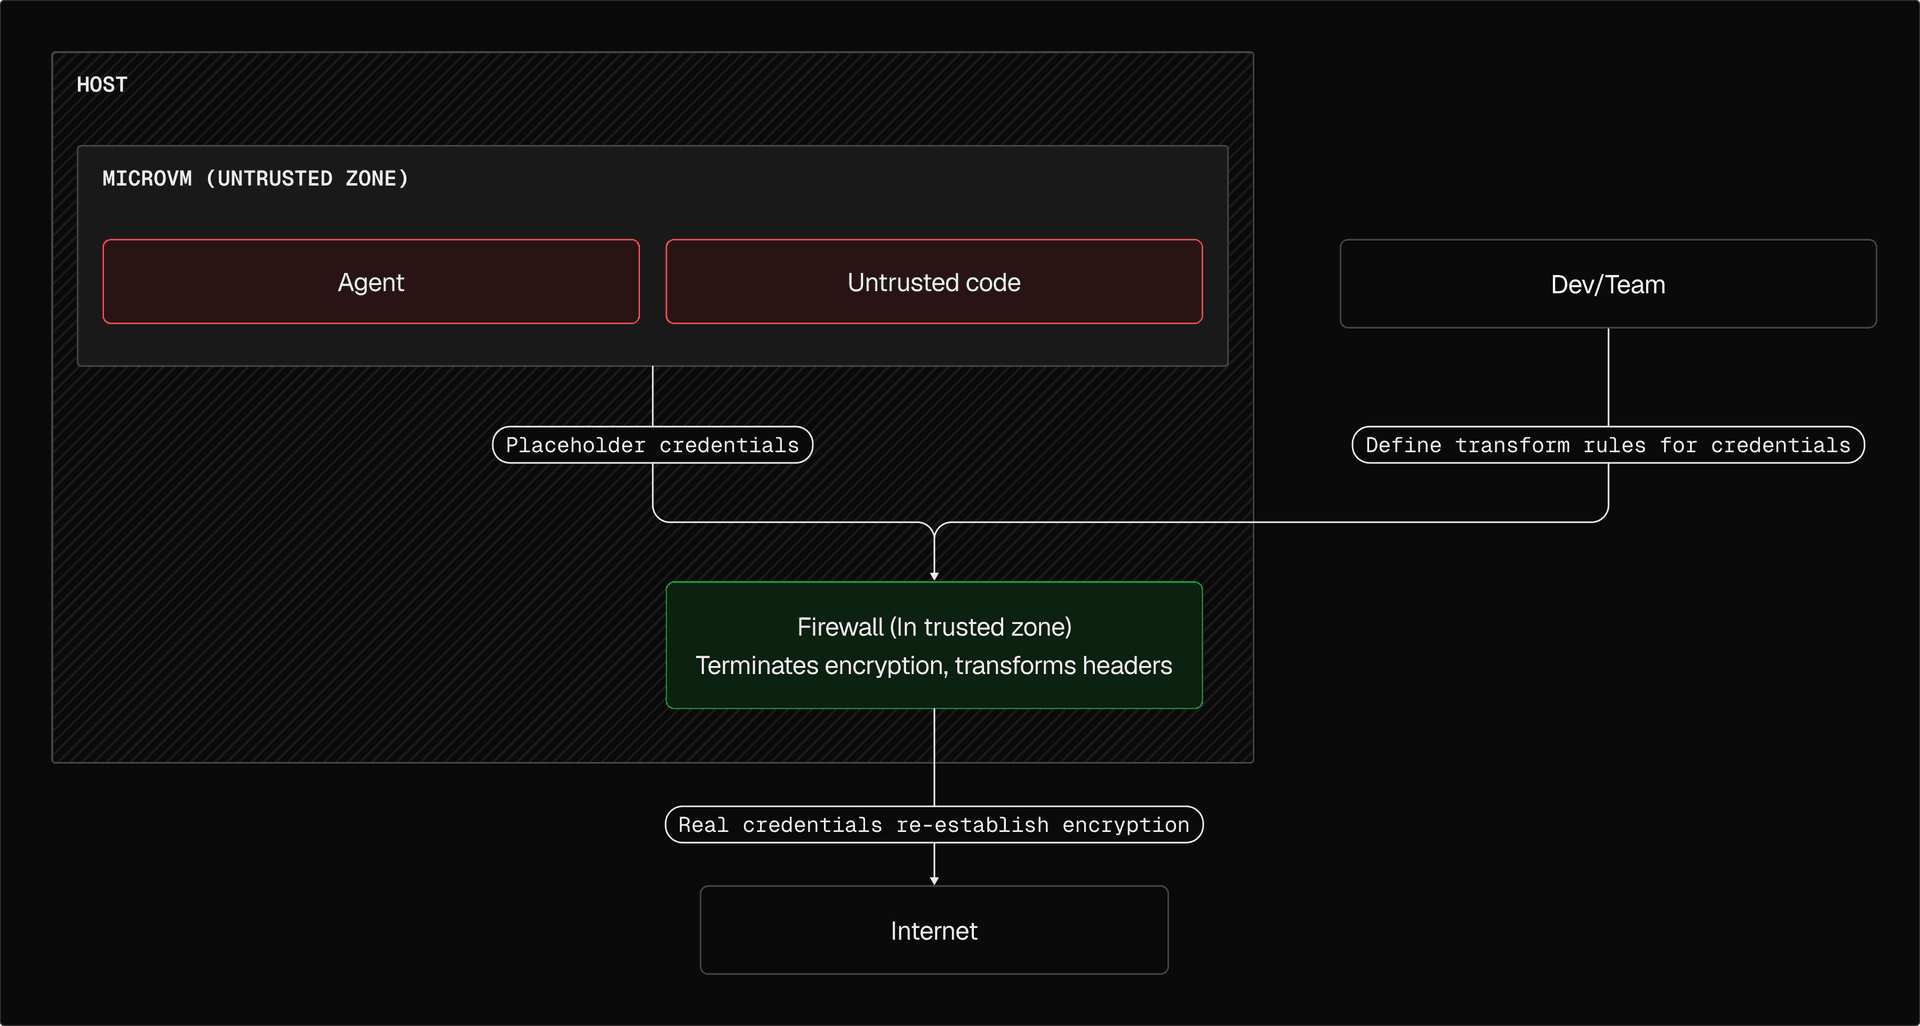1920x1026 pixels.
Task: Click the arrowhead entering the Firewall box
Action: (934, 576)
